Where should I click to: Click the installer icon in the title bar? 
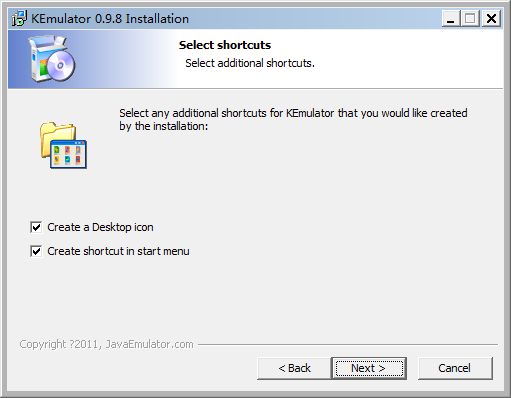point(19,18)
